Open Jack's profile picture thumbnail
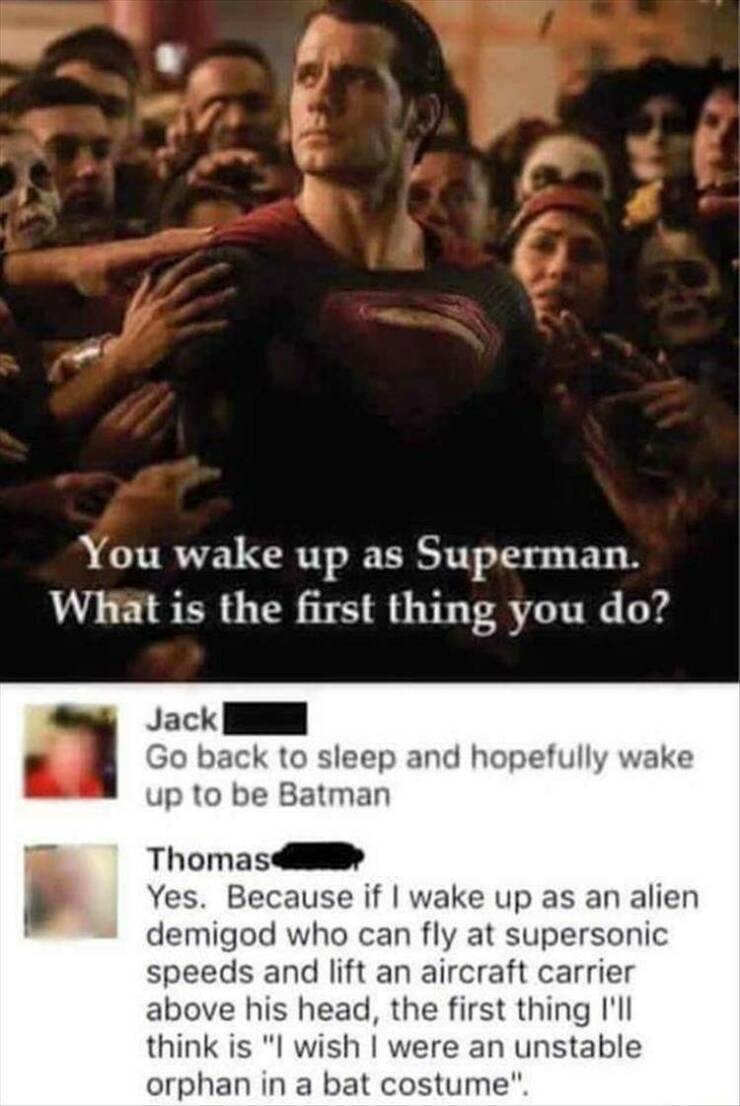The height and width of the screenshot is (1106, 740). 71,751
